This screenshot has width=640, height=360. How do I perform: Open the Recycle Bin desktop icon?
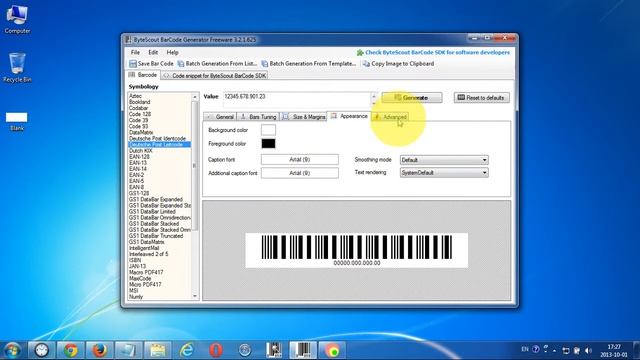[17, 68]
